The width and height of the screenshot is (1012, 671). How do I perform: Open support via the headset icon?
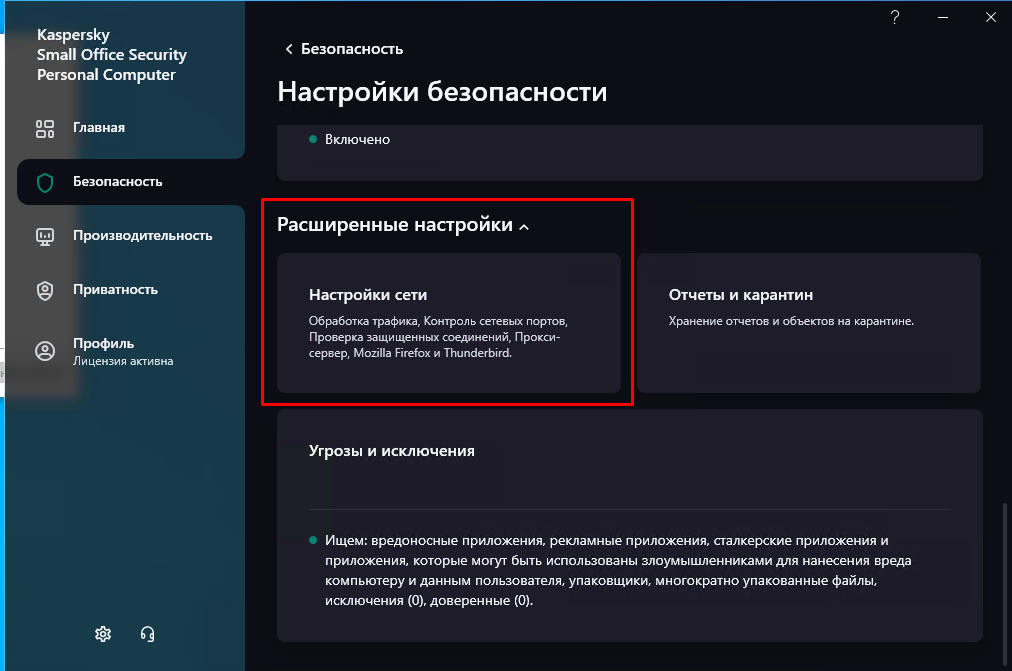pyautogui.click(x=148, y=633)
